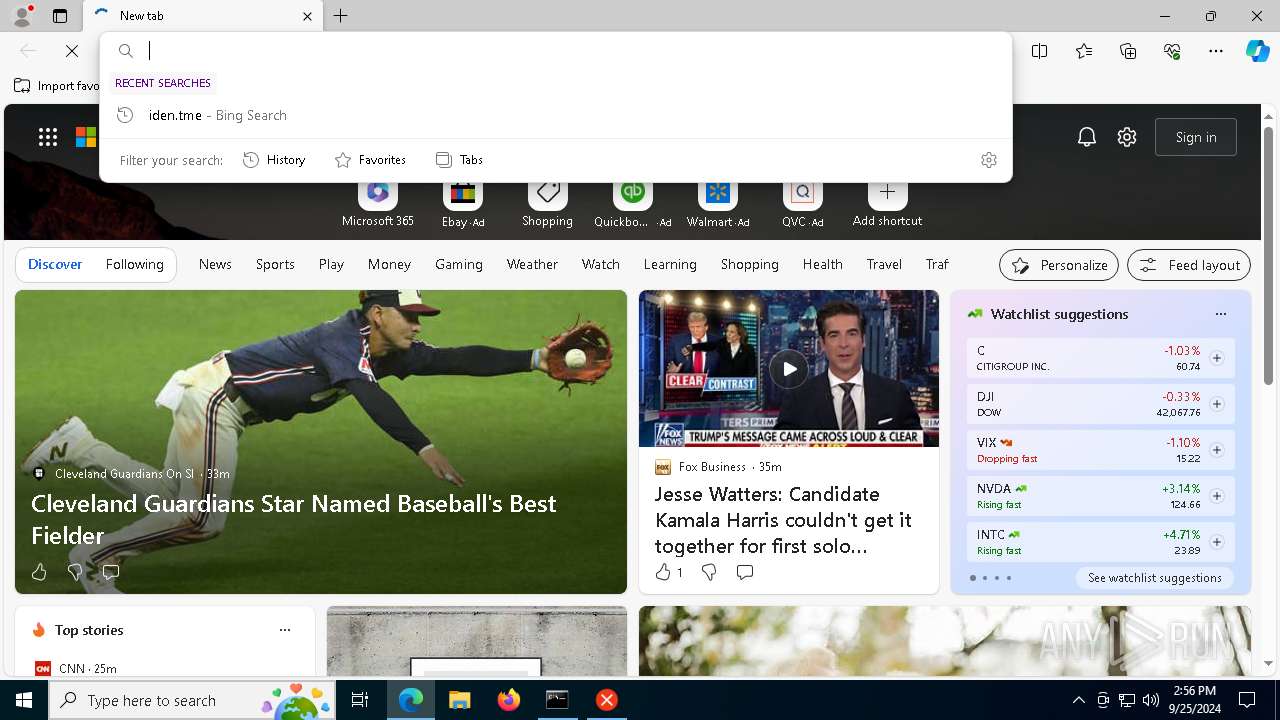Open Task View on taskbar
This screenshot has height=720, width=1280.
pos(360,700)
